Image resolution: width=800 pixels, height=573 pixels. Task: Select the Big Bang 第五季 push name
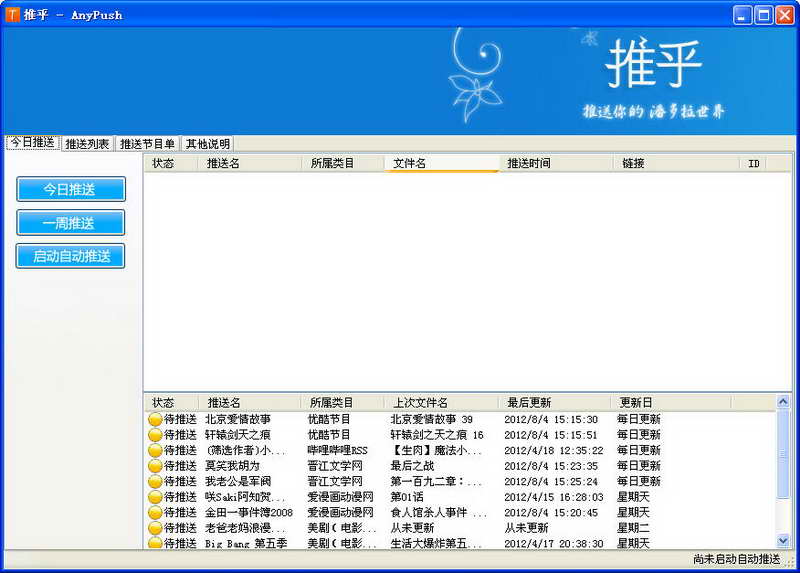tap(246, 543)
